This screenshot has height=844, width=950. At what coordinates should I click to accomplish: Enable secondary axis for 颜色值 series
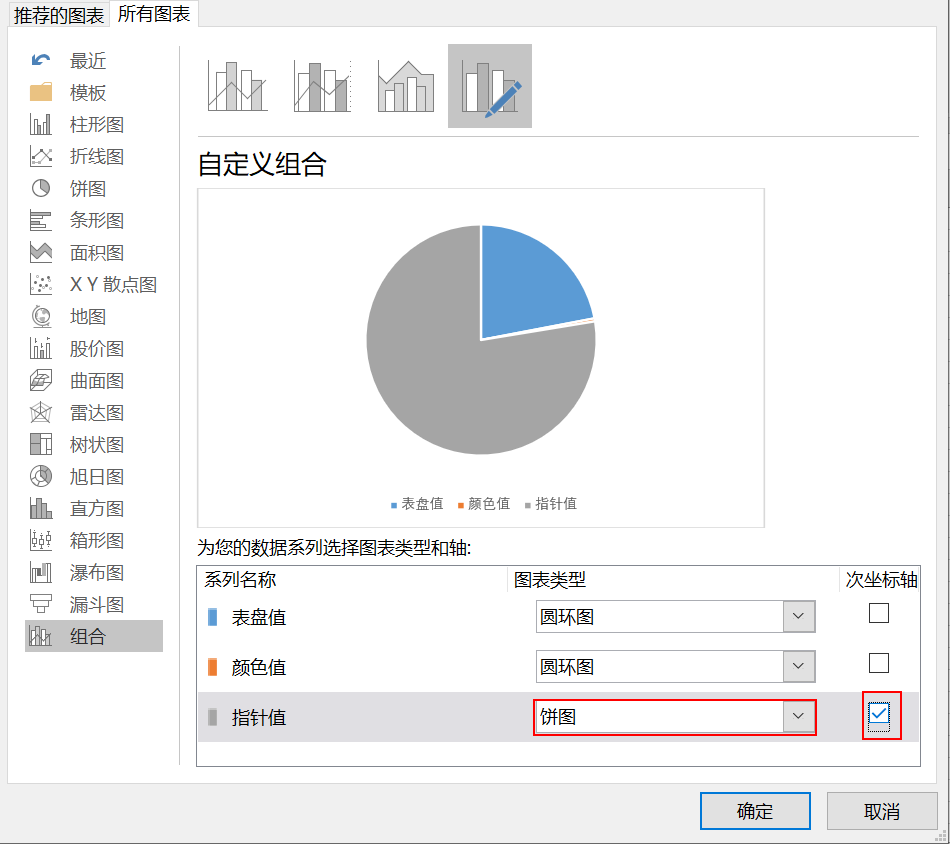(879, 663)
